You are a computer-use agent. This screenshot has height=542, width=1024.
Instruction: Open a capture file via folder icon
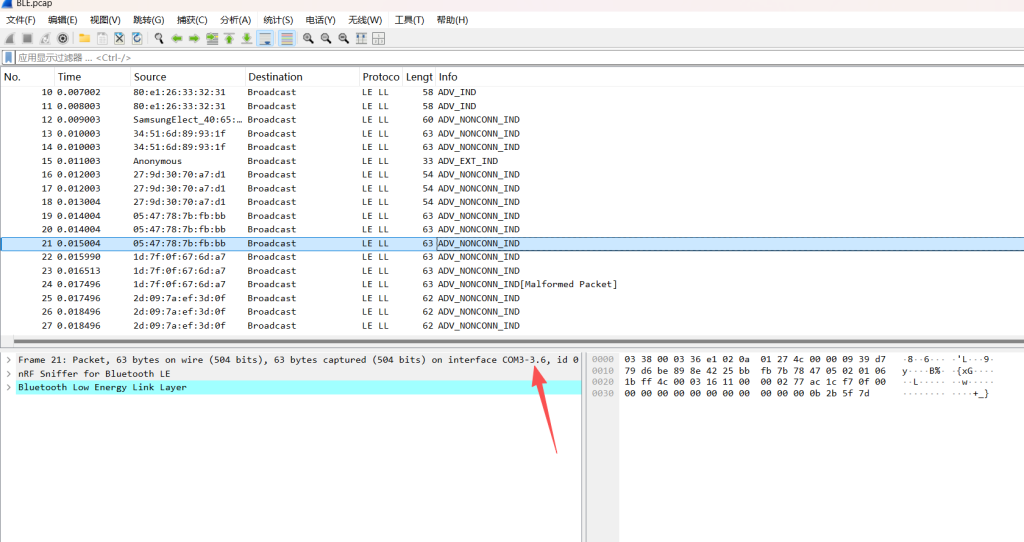(x=85, y=38)
